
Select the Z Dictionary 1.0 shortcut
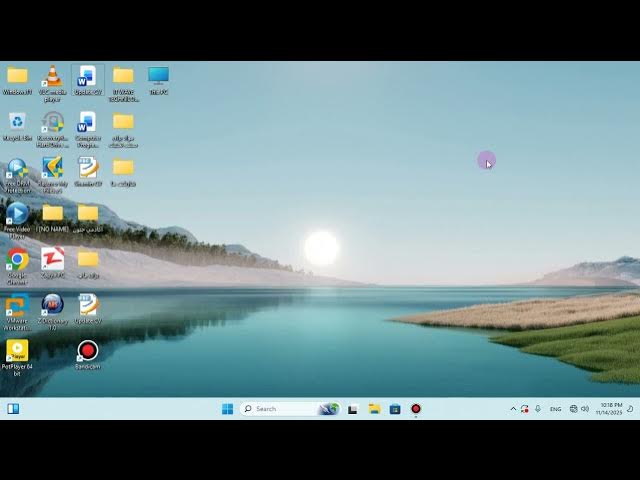tap(53, 312)
